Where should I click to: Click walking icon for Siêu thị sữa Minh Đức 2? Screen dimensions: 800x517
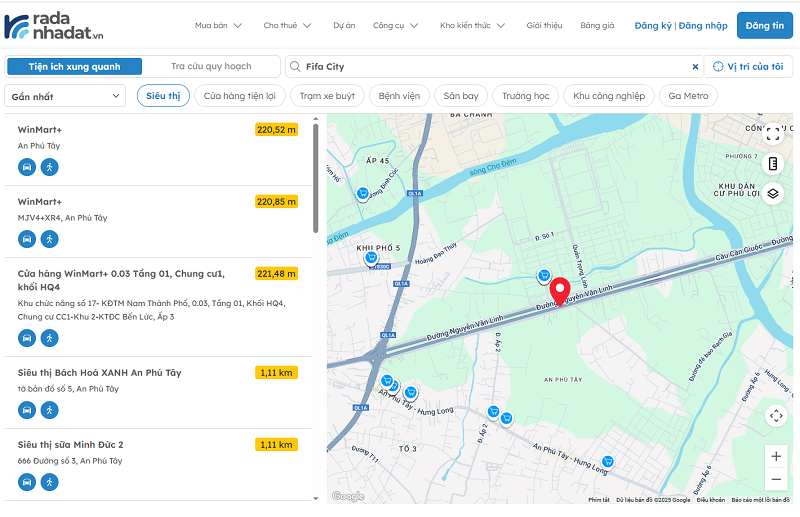pyautogui.click(x=49, y=482)
